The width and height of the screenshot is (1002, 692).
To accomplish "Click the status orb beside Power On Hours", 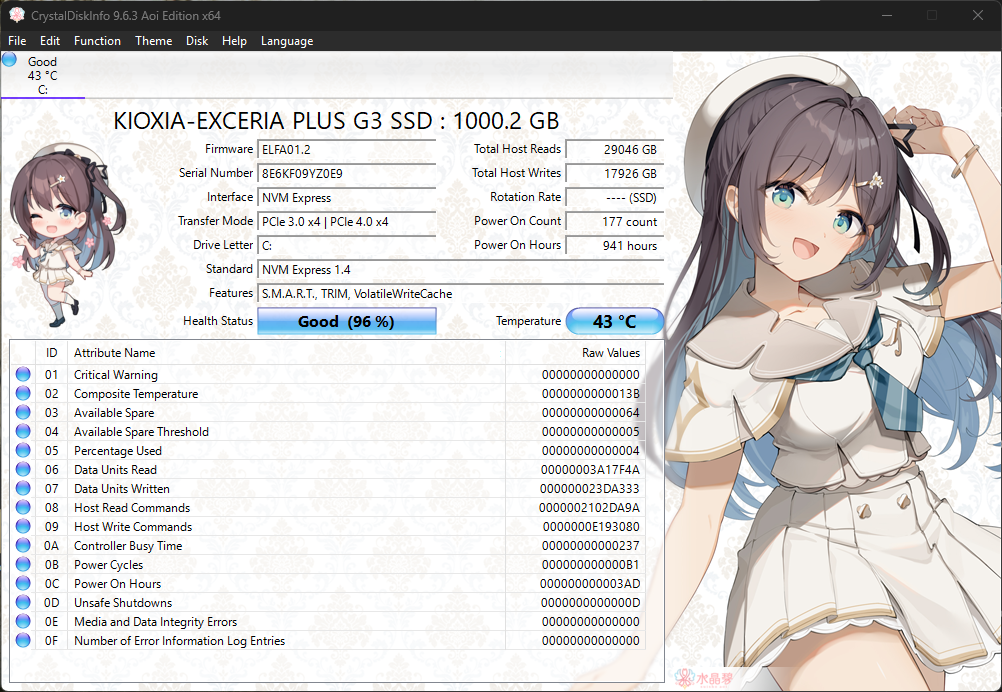I will (x=23, y=584).
